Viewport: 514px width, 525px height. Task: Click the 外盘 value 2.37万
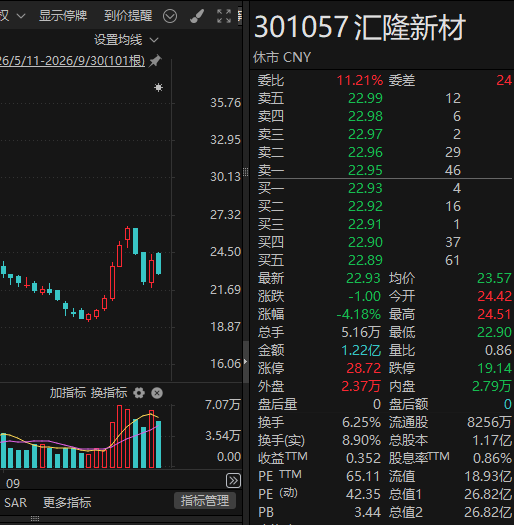coord(361,386)
